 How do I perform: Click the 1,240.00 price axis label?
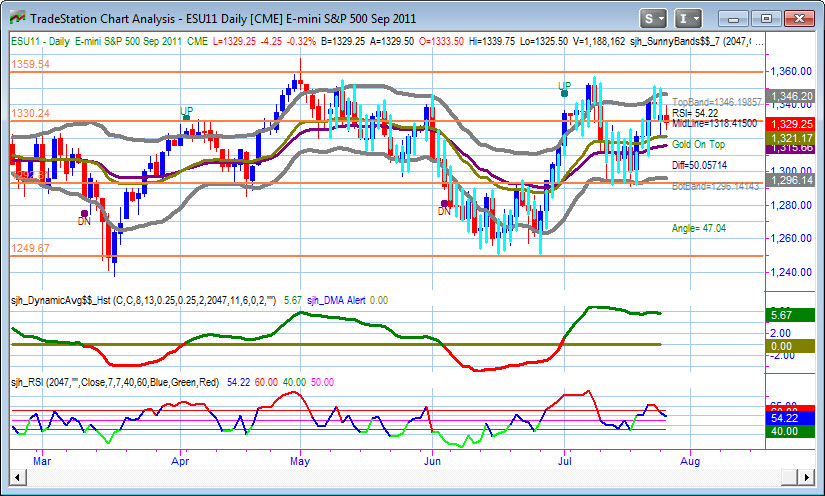[x=791, y=272]
